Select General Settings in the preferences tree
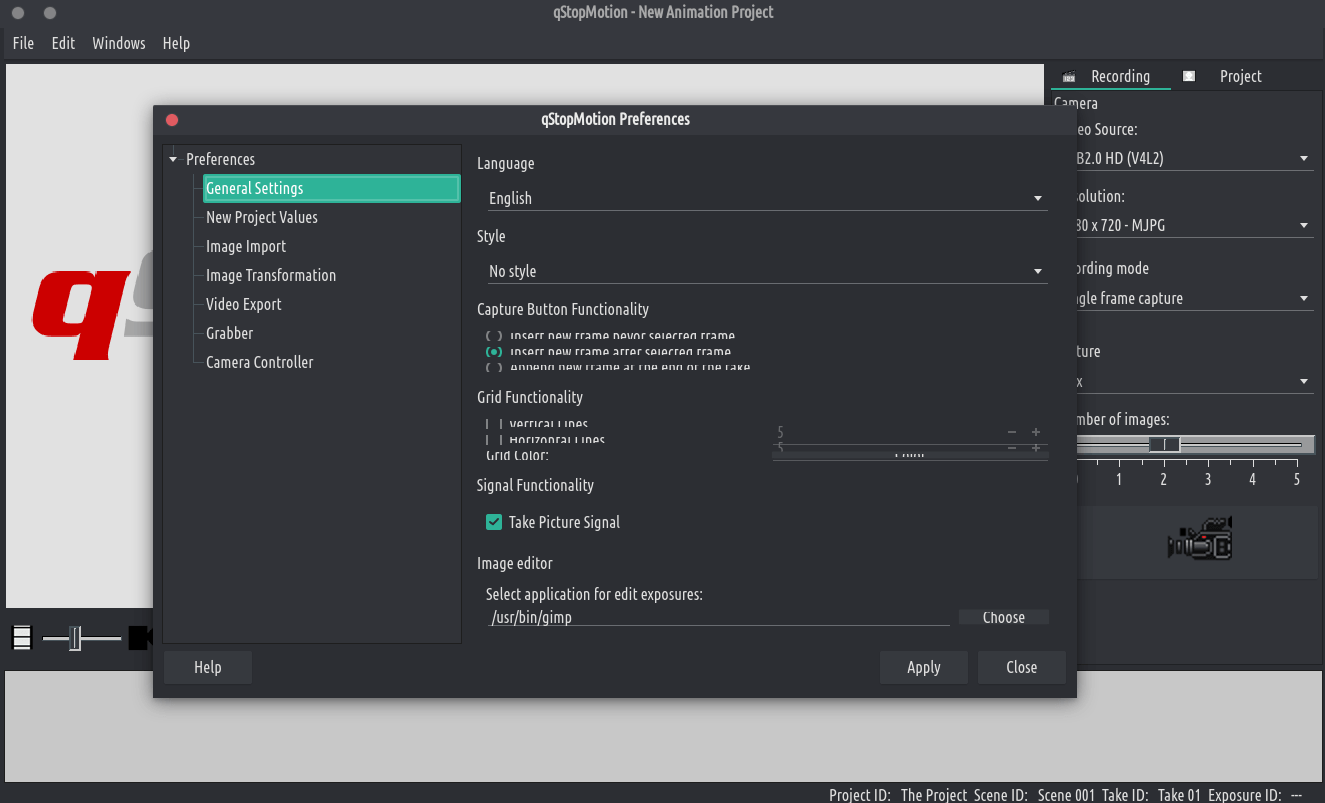Viewport: 1325px width, 803px height. (331, 188)
